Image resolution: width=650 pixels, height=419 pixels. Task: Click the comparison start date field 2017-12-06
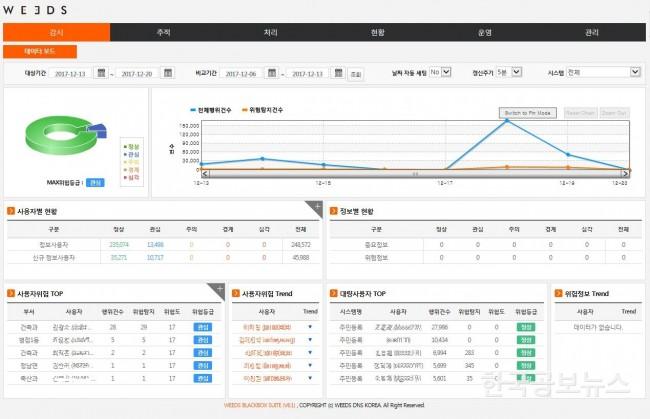[x=241, y=74]
